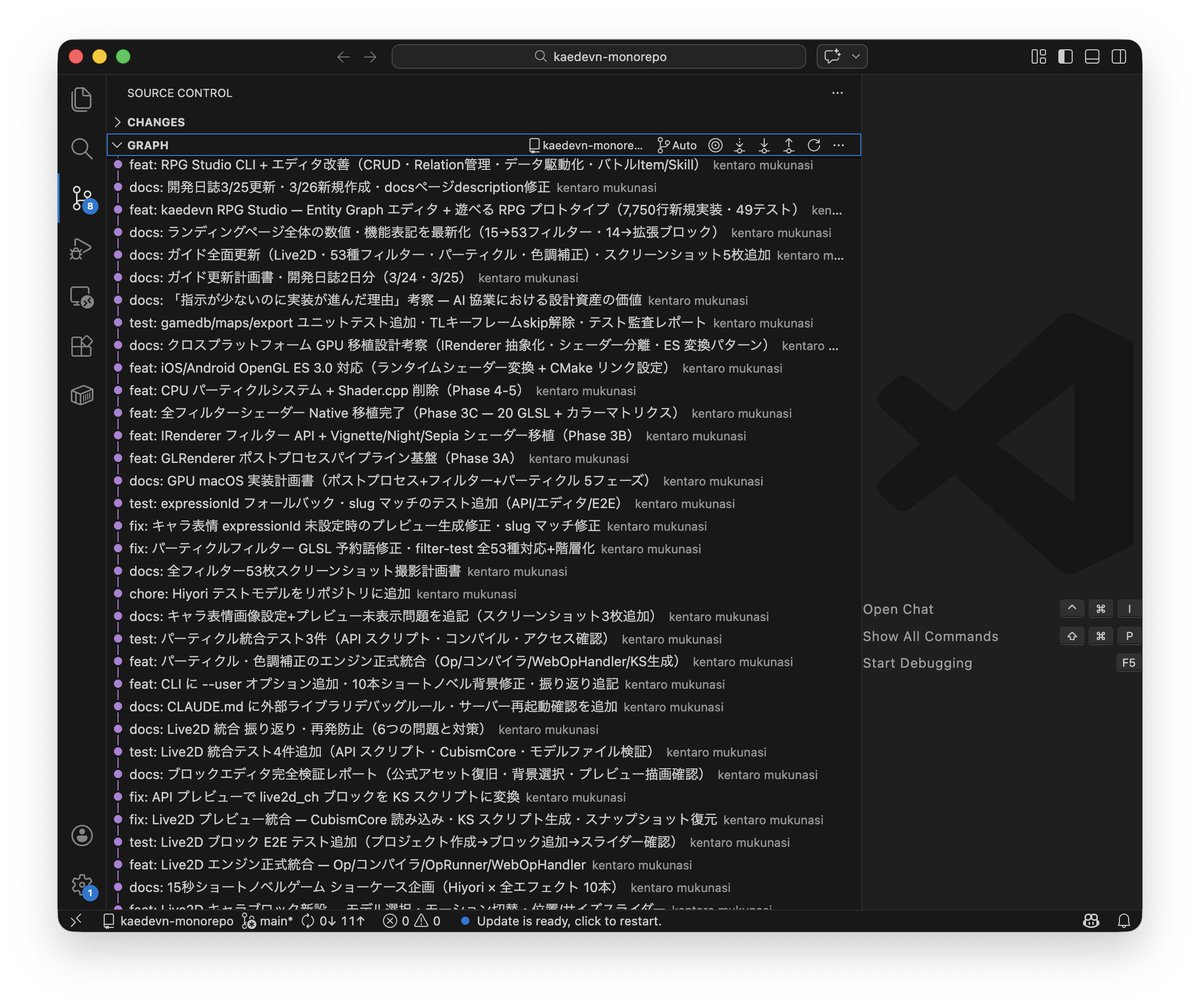This screenshot has height=1008, width=1200.
Task: Select commit test: gamedb/maps/export ユニットテスト追加
Action: coord(484,323)
